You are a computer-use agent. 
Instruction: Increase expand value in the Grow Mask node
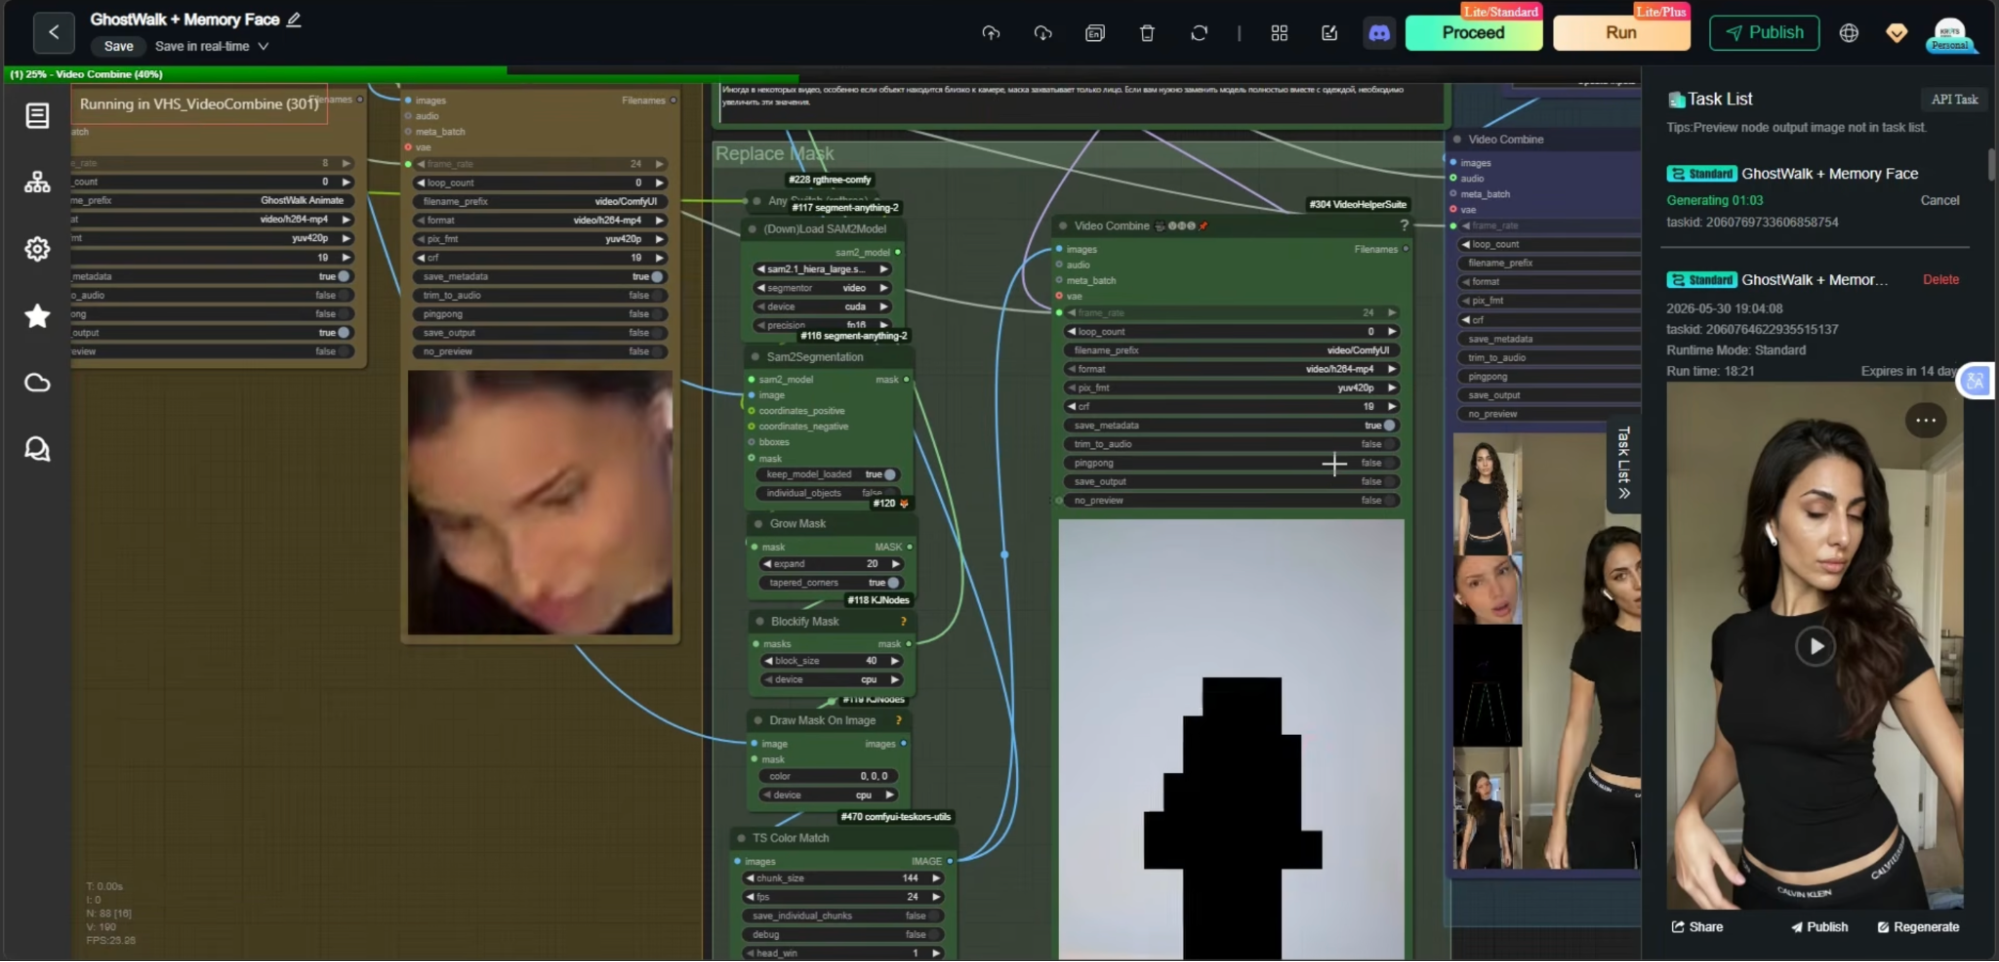(x=896, y=564)
